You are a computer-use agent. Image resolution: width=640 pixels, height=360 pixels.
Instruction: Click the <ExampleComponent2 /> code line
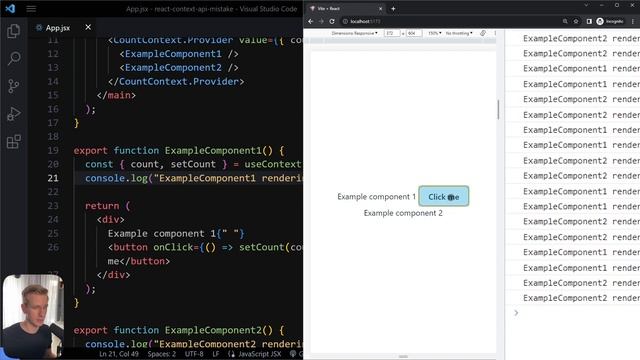[x=179, y=67]
